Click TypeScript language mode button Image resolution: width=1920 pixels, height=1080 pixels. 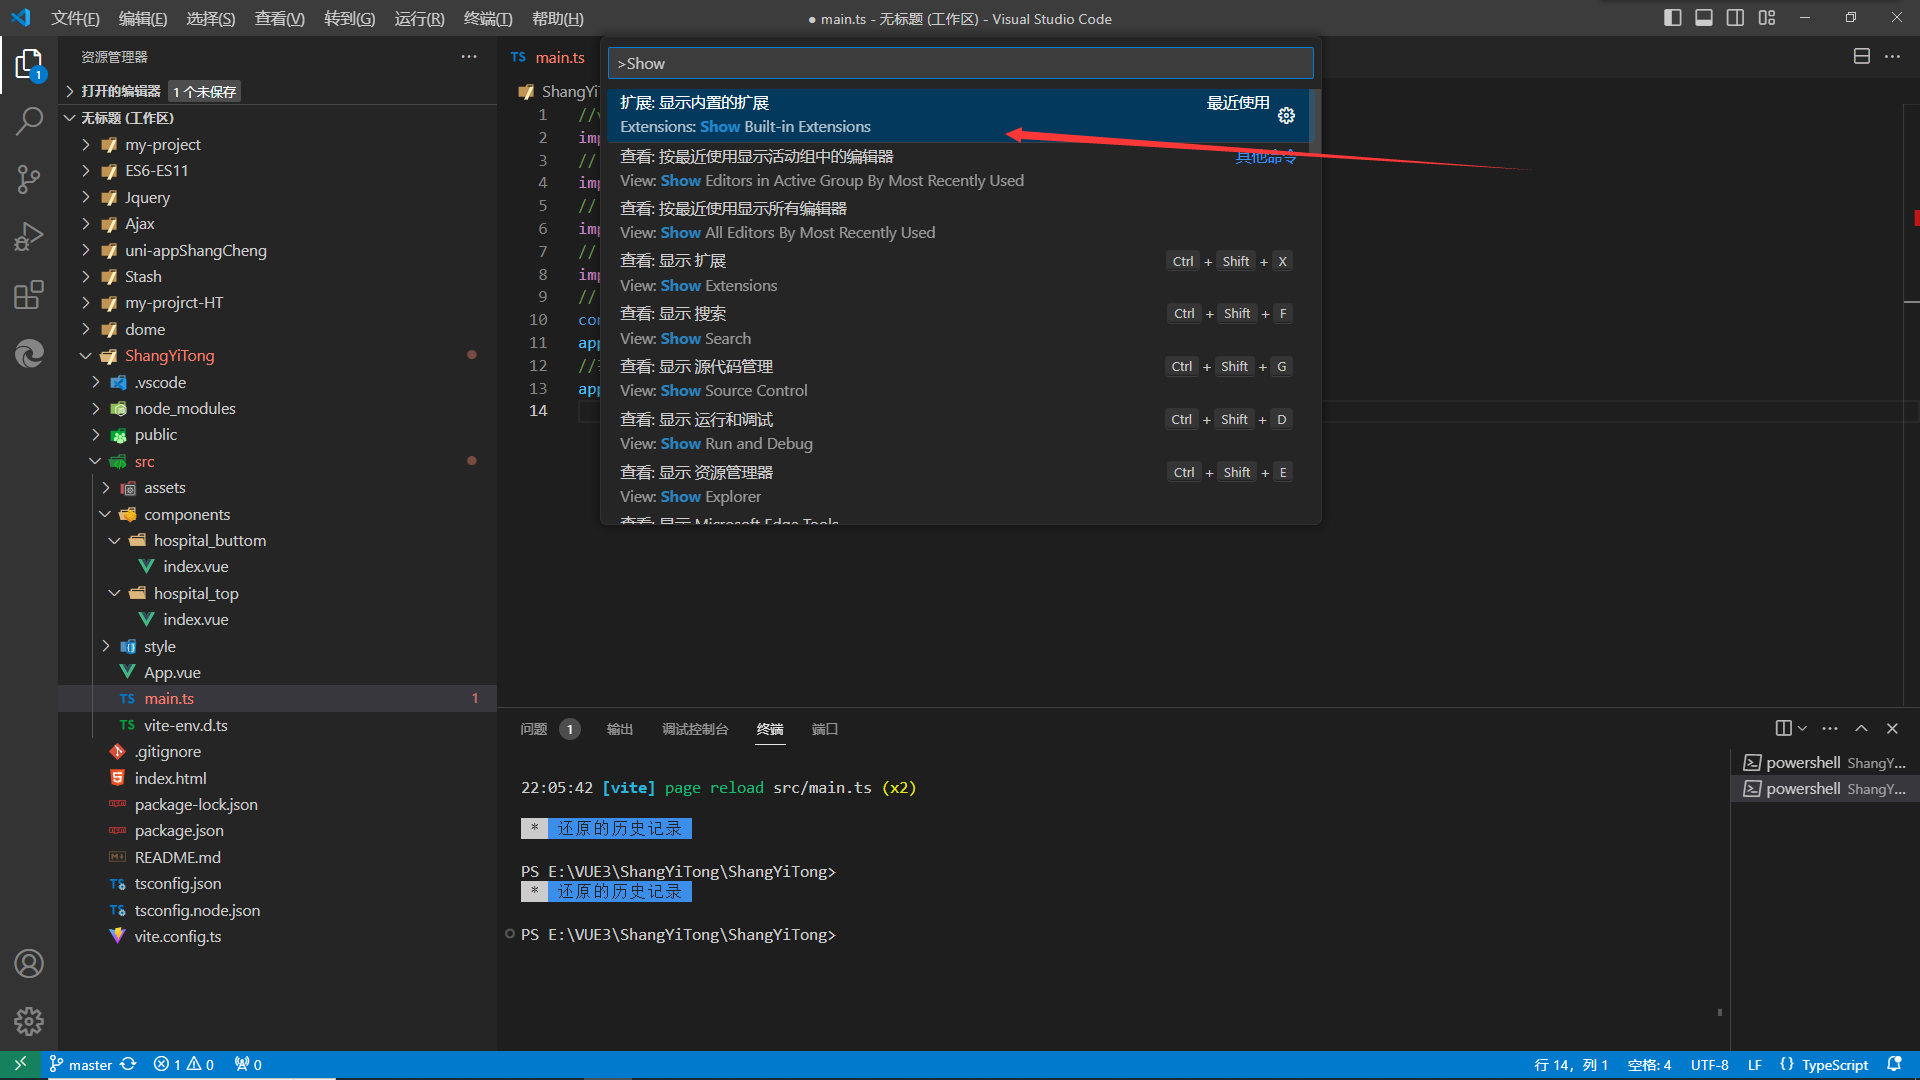[x=1834, y=1065]
